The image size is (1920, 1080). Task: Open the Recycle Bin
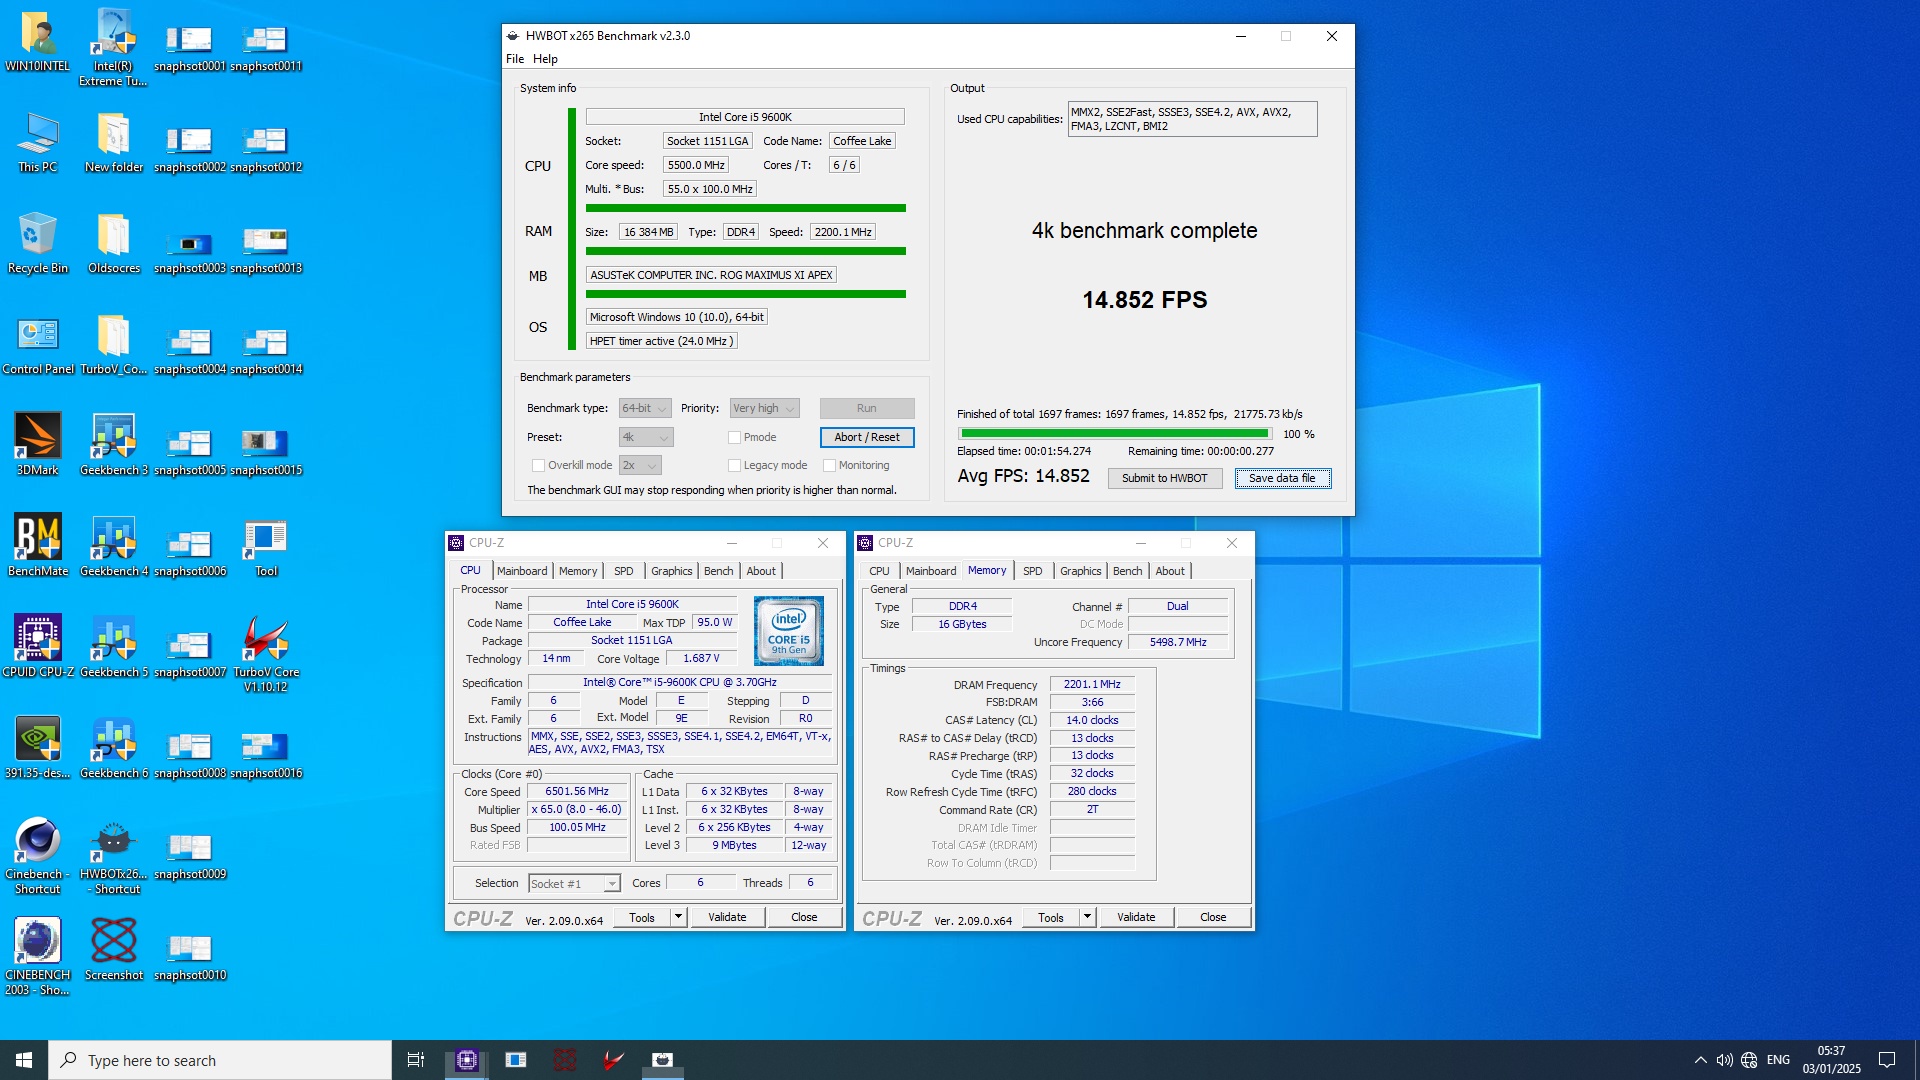coord(38,244)
